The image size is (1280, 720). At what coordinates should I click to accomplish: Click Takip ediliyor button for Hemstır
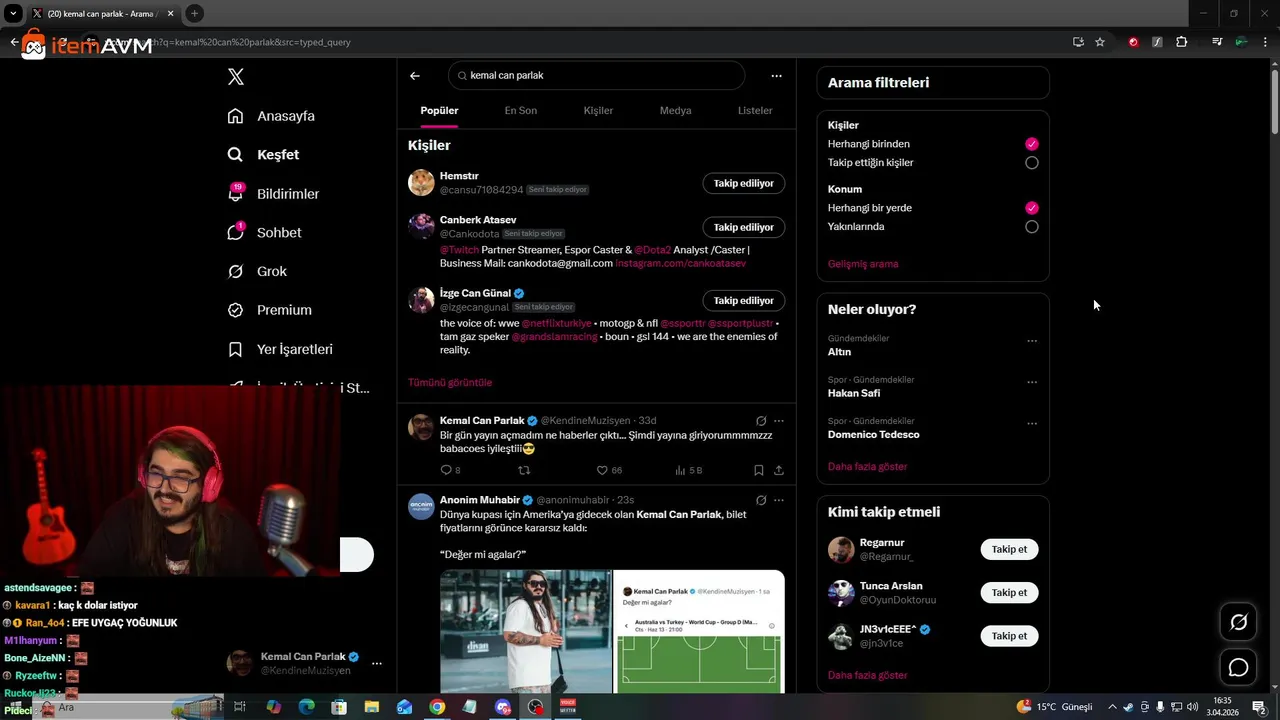(744, 183)
